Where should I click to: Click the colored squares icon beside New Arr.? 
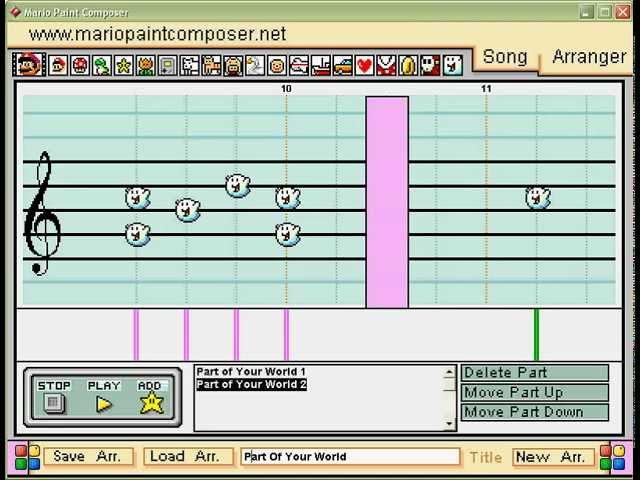pos(613,457)
